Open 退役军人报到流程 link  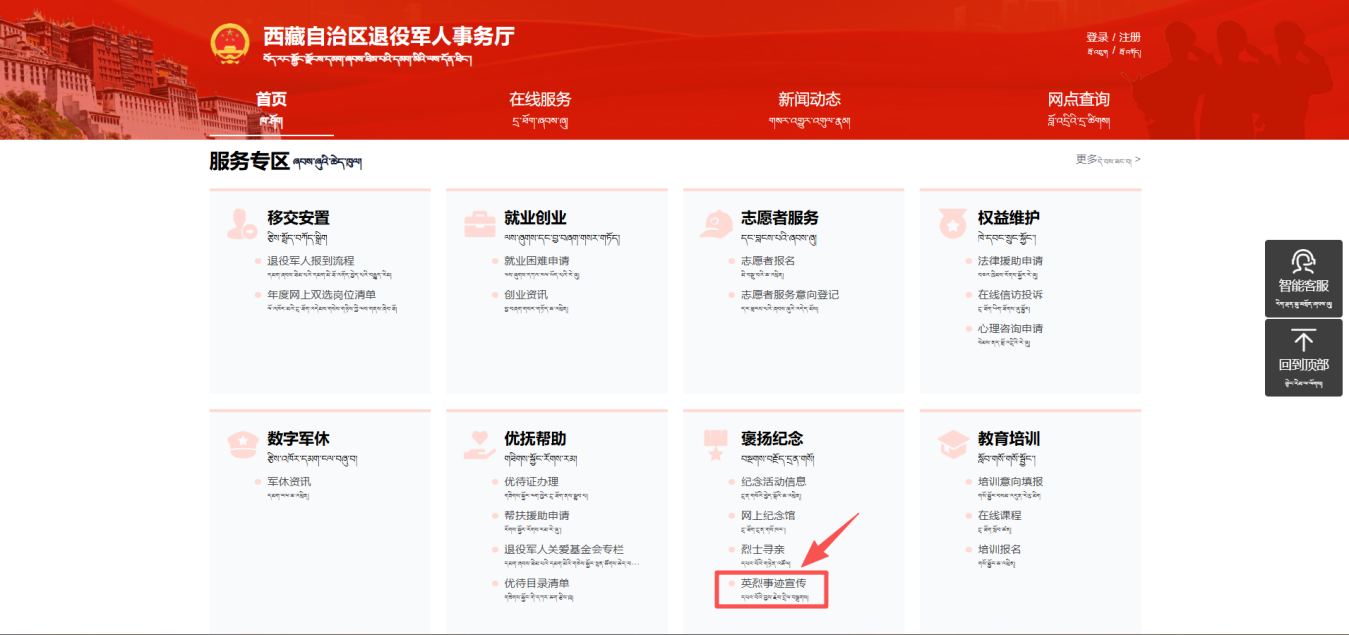coord(310,261)
